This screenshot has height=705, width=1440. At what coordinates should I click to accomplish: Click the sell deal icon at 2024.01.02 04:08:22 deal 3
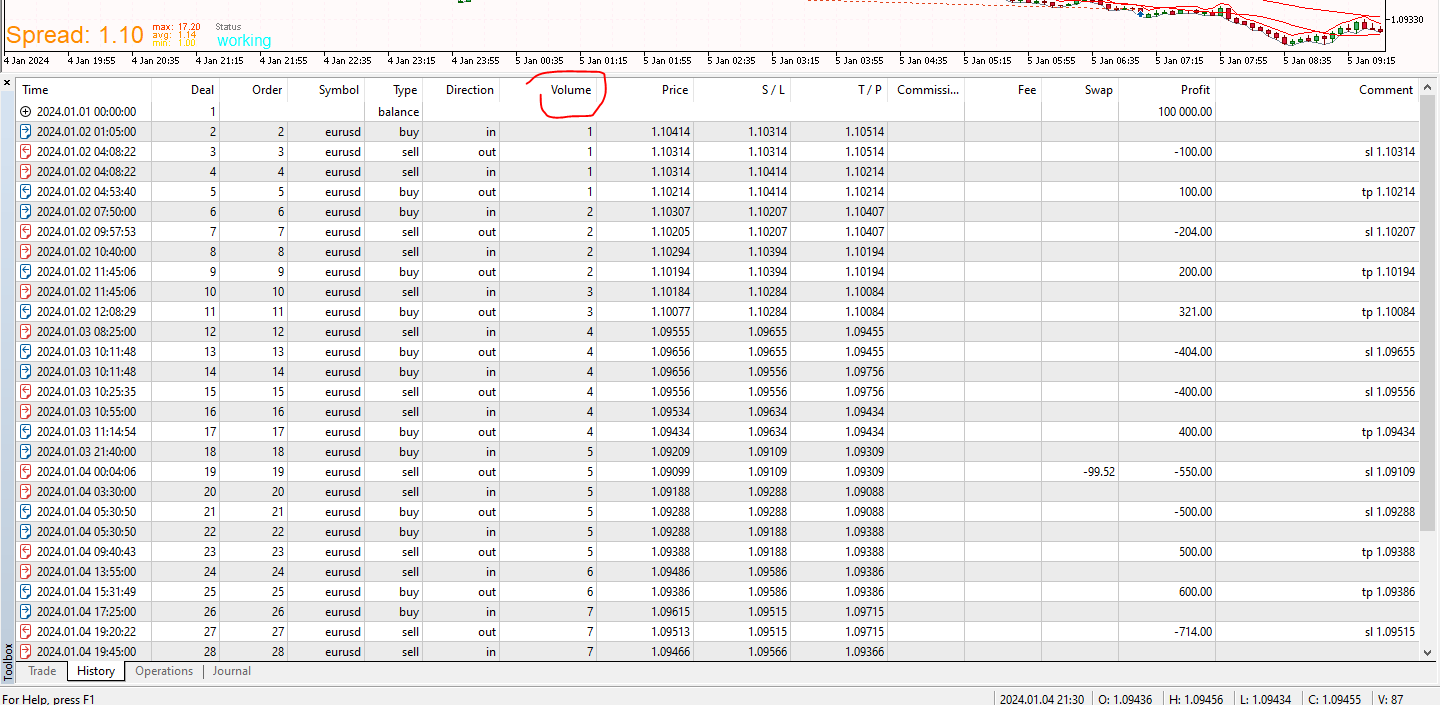(26, 152)
